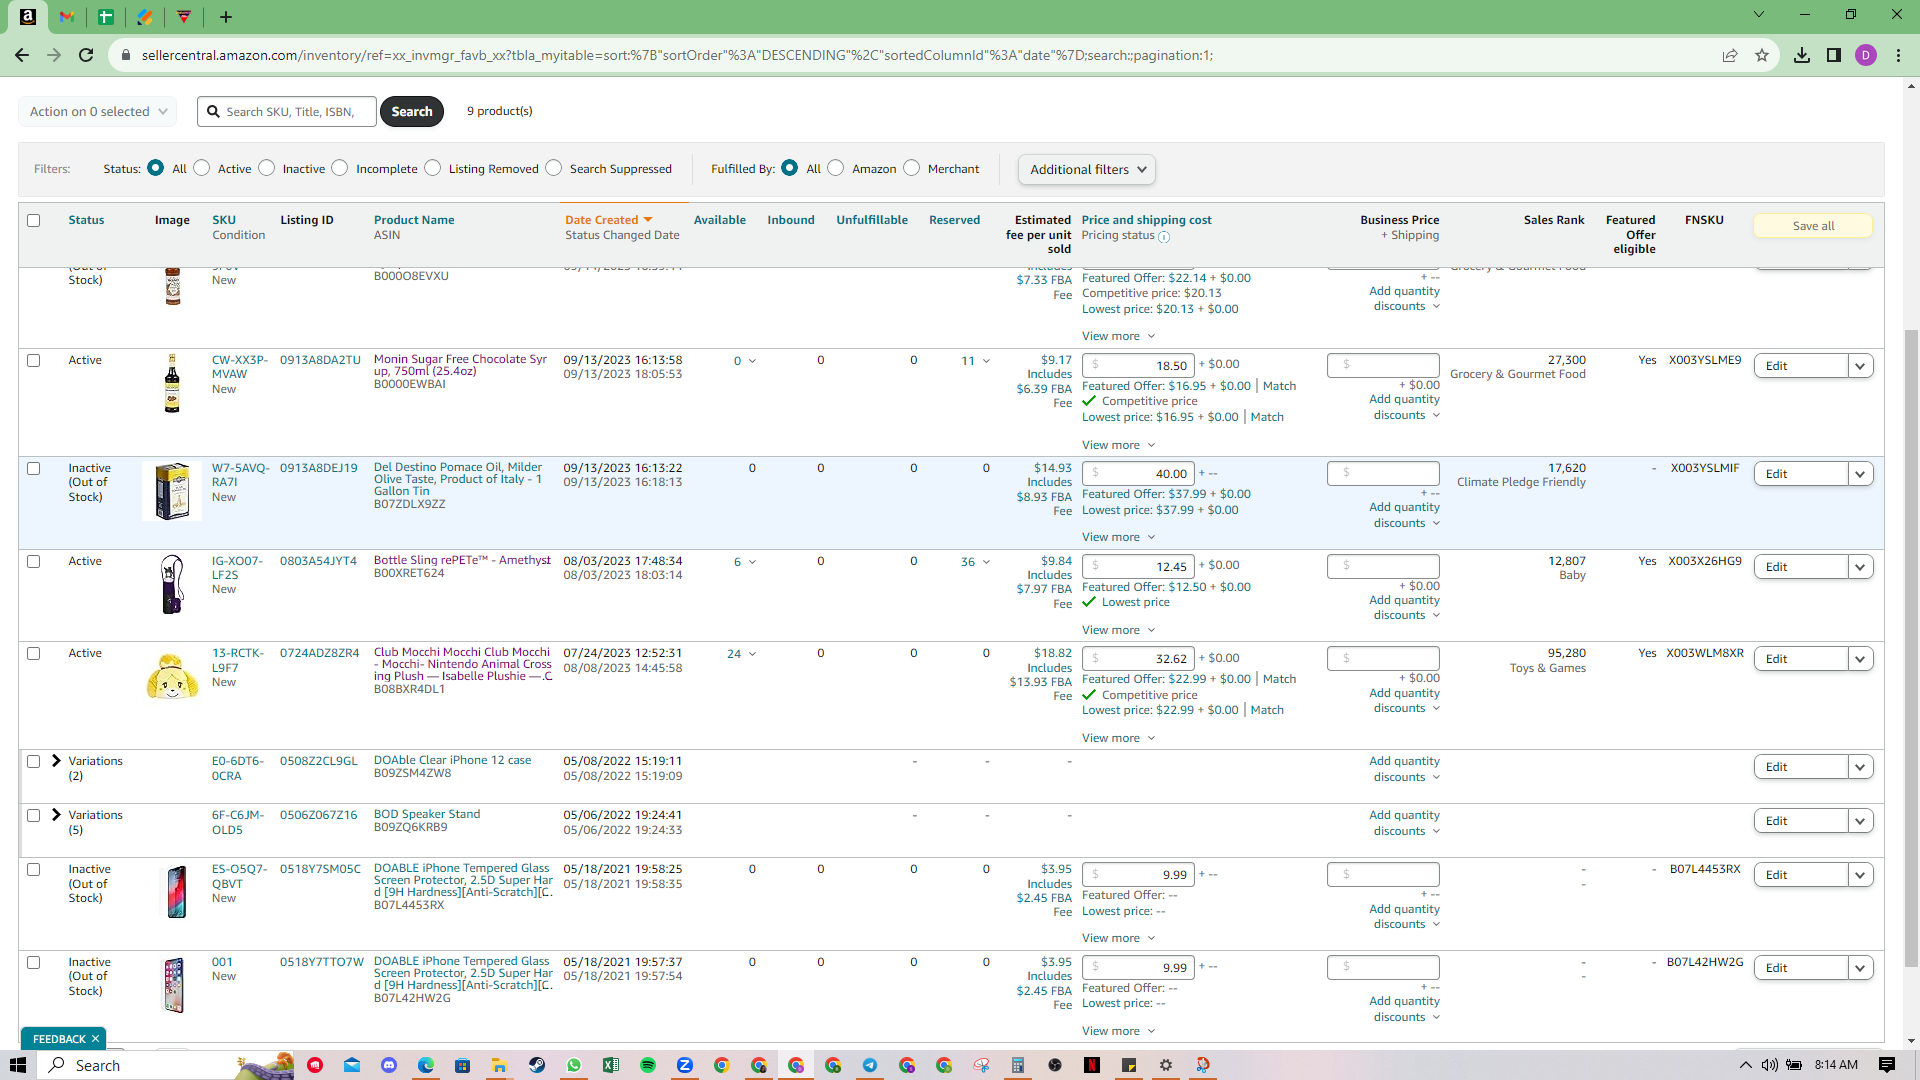Open the Chrome profile avatar
The image size is (1920, 1080).
[1866, 55]
